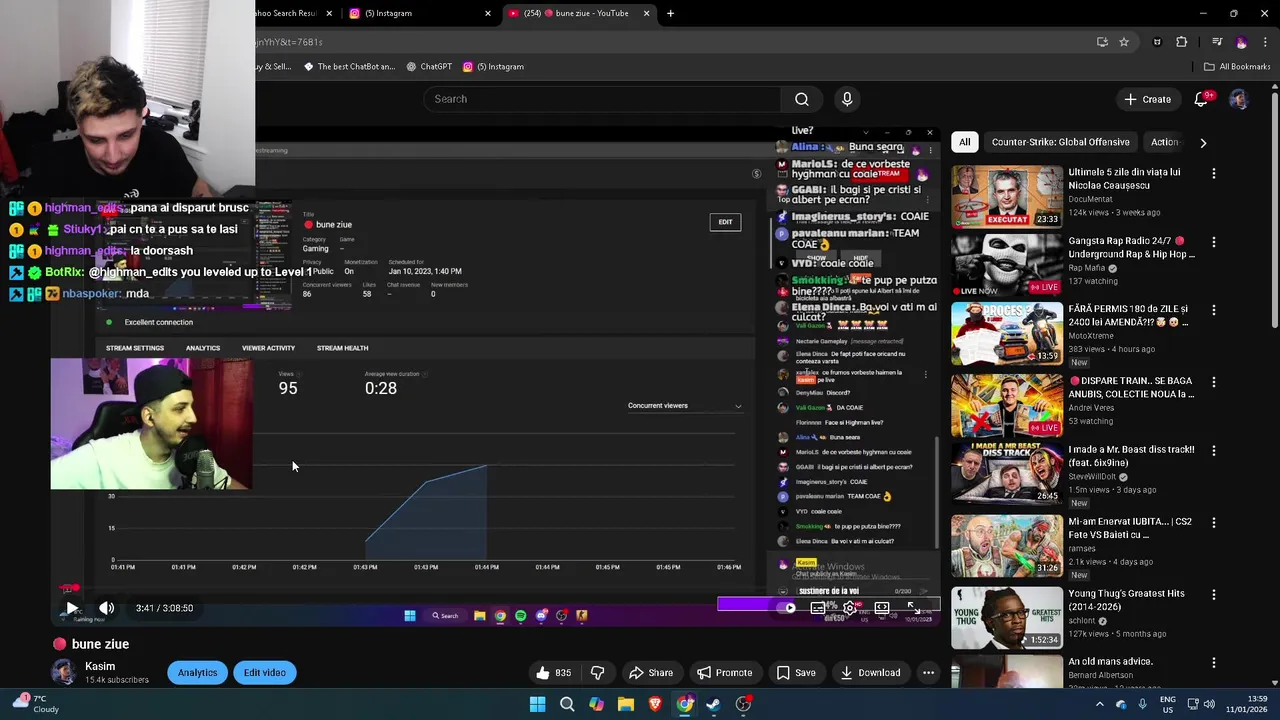Show more filter chips with right arrow
This screenshot has width=1280, height=720.
(x=1203, y=142)
